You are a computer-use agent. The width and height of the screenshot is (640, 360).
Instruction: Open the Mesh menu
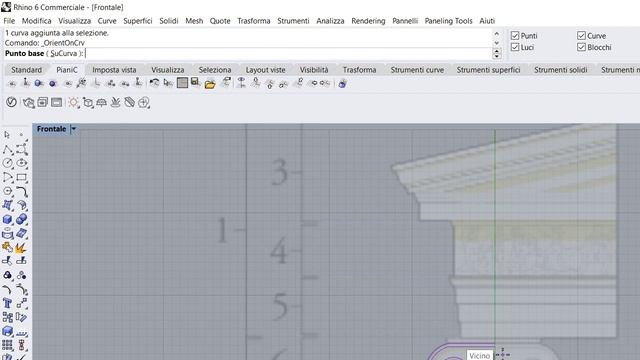(194, 21)
